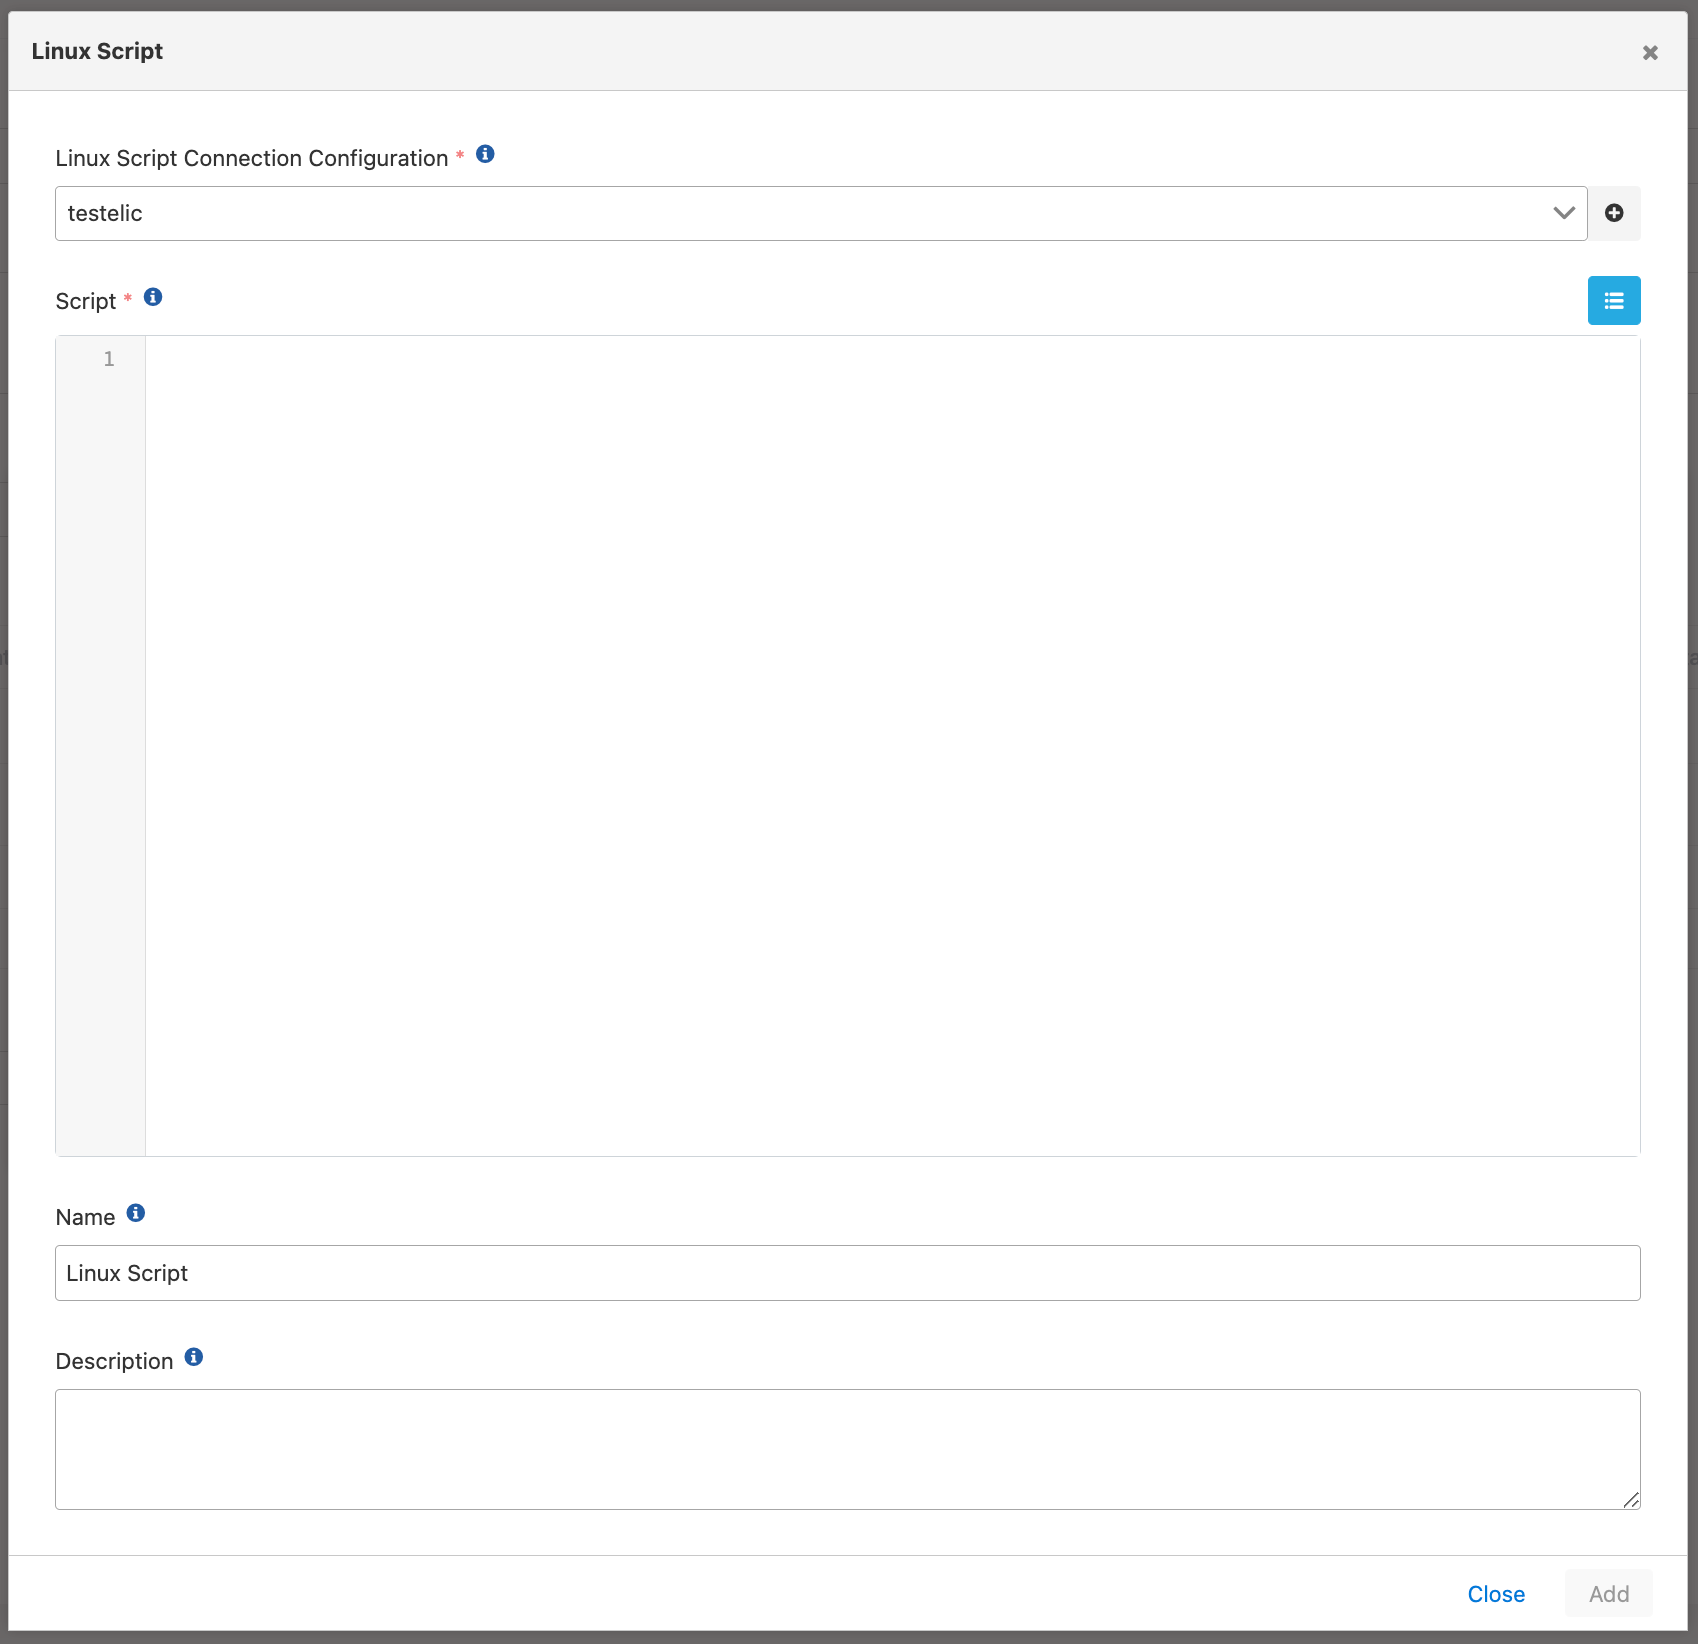Screen dimensions: 1698x1644
Task: Show info for Connection Configuration field
Action: click(x=485, y=154)
